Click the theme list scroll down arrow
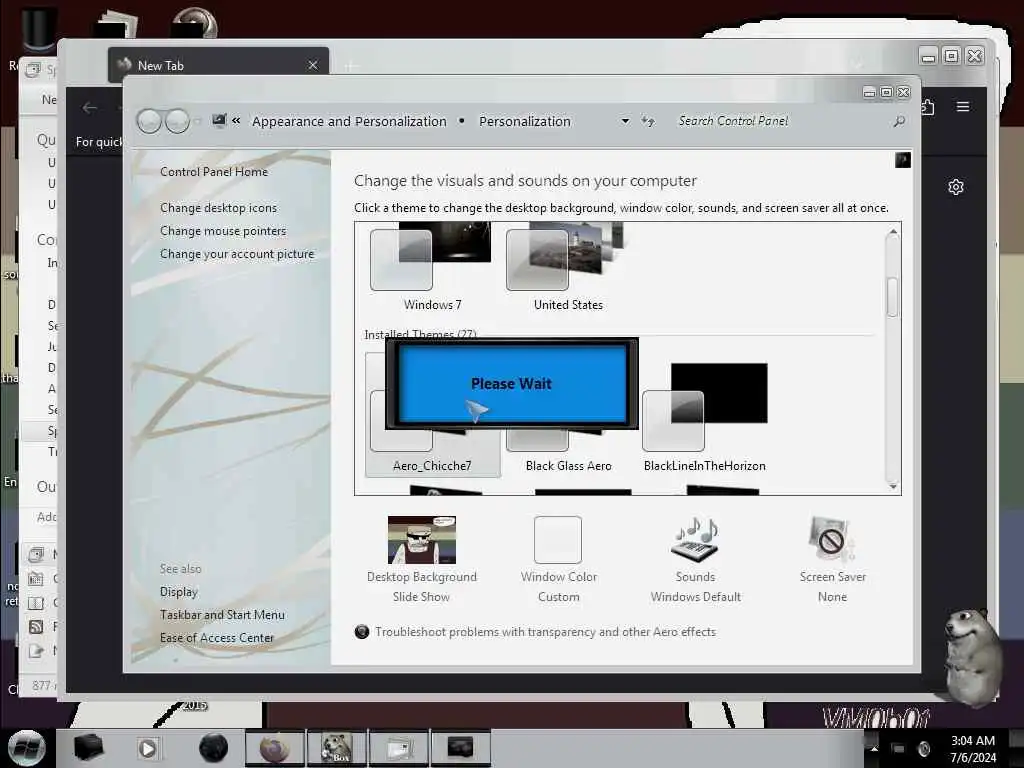This screenshot has height=768, width=1024. coord(893,486)
